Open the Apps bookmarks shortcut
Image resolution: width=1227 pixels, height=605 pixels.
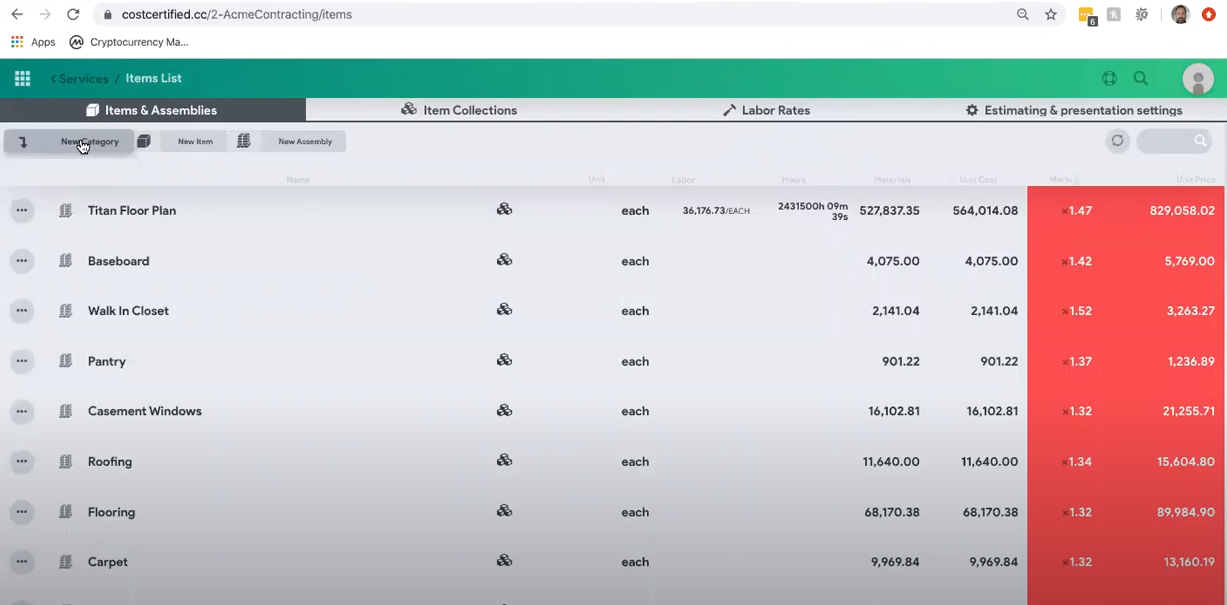pos(33,42)
